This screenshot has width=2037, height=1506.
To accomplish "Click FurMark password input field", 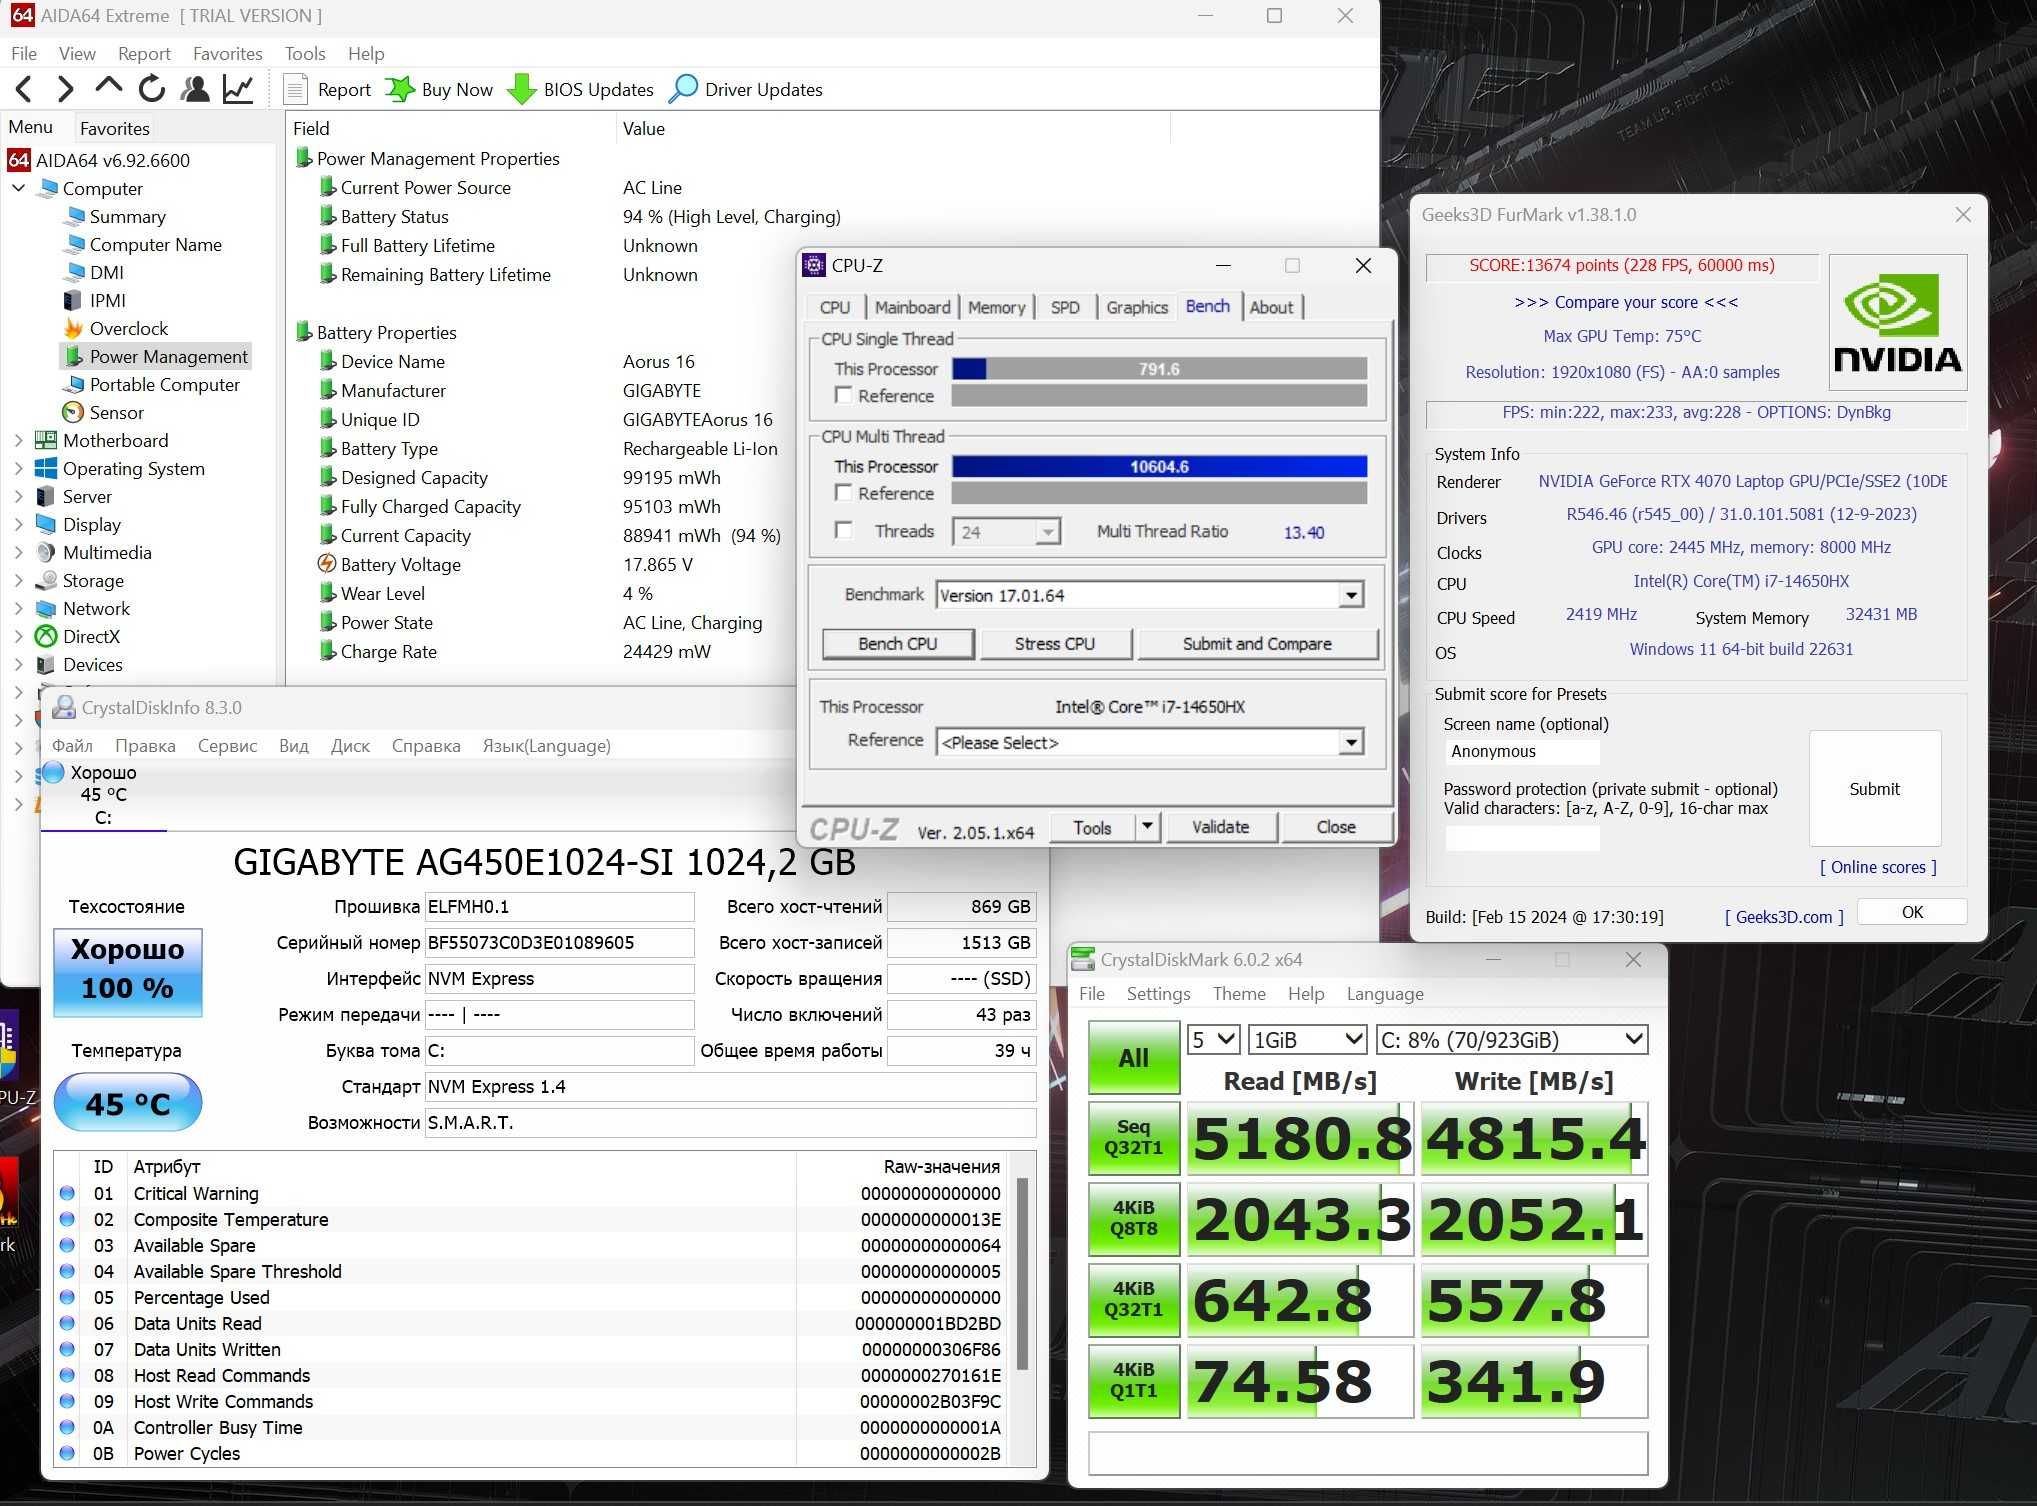I will point(1522,838).
